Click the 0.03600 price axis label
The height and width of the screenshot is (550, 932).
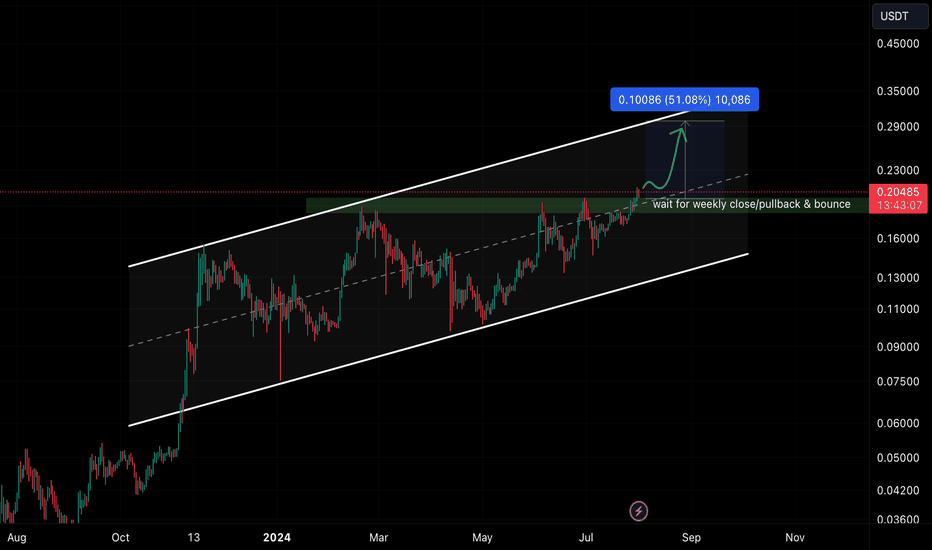(x=898, y=519)
